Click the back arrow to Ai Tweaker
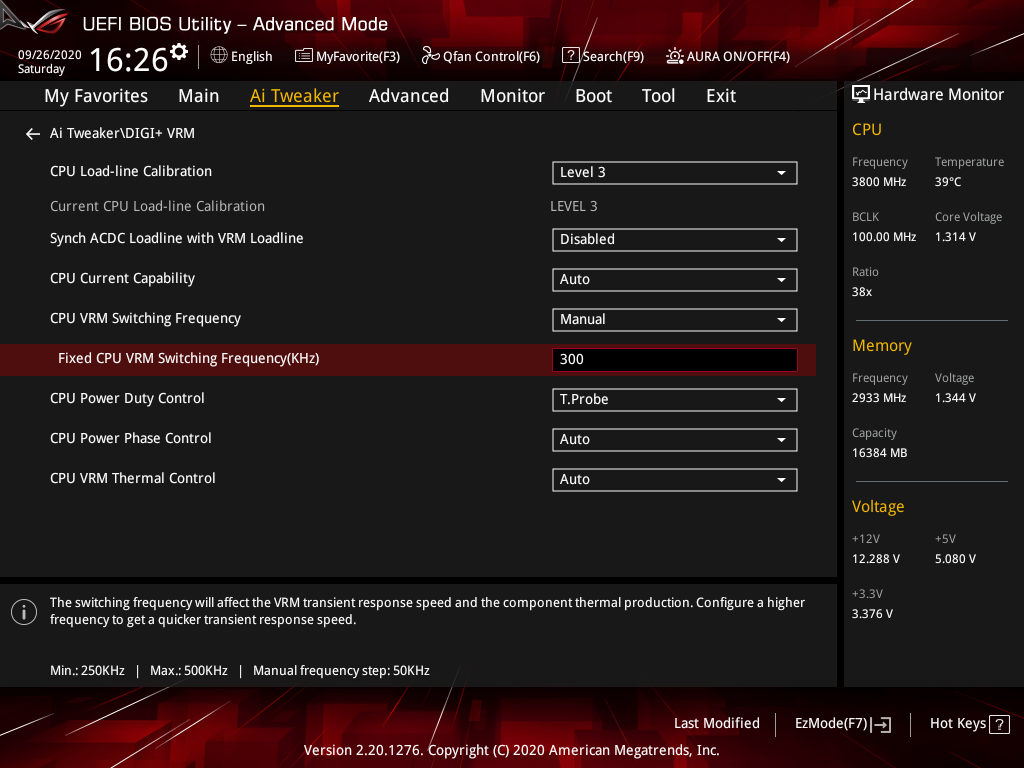 coord(33,134)
